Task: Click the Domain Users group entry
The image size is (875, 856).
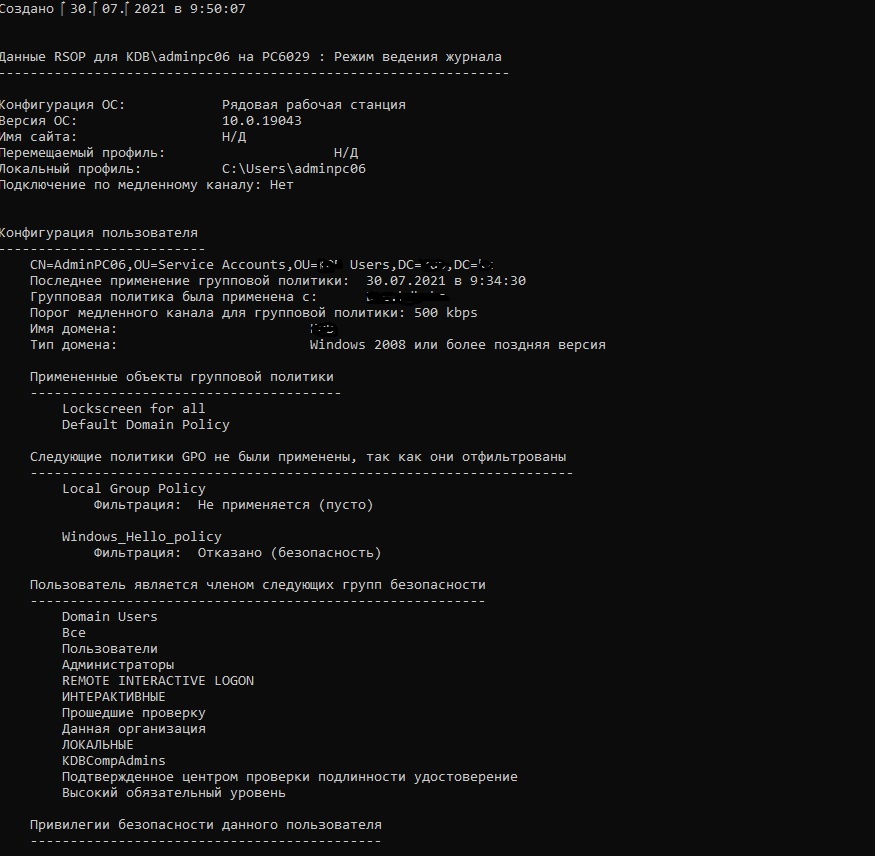Action: click(109, 617)
